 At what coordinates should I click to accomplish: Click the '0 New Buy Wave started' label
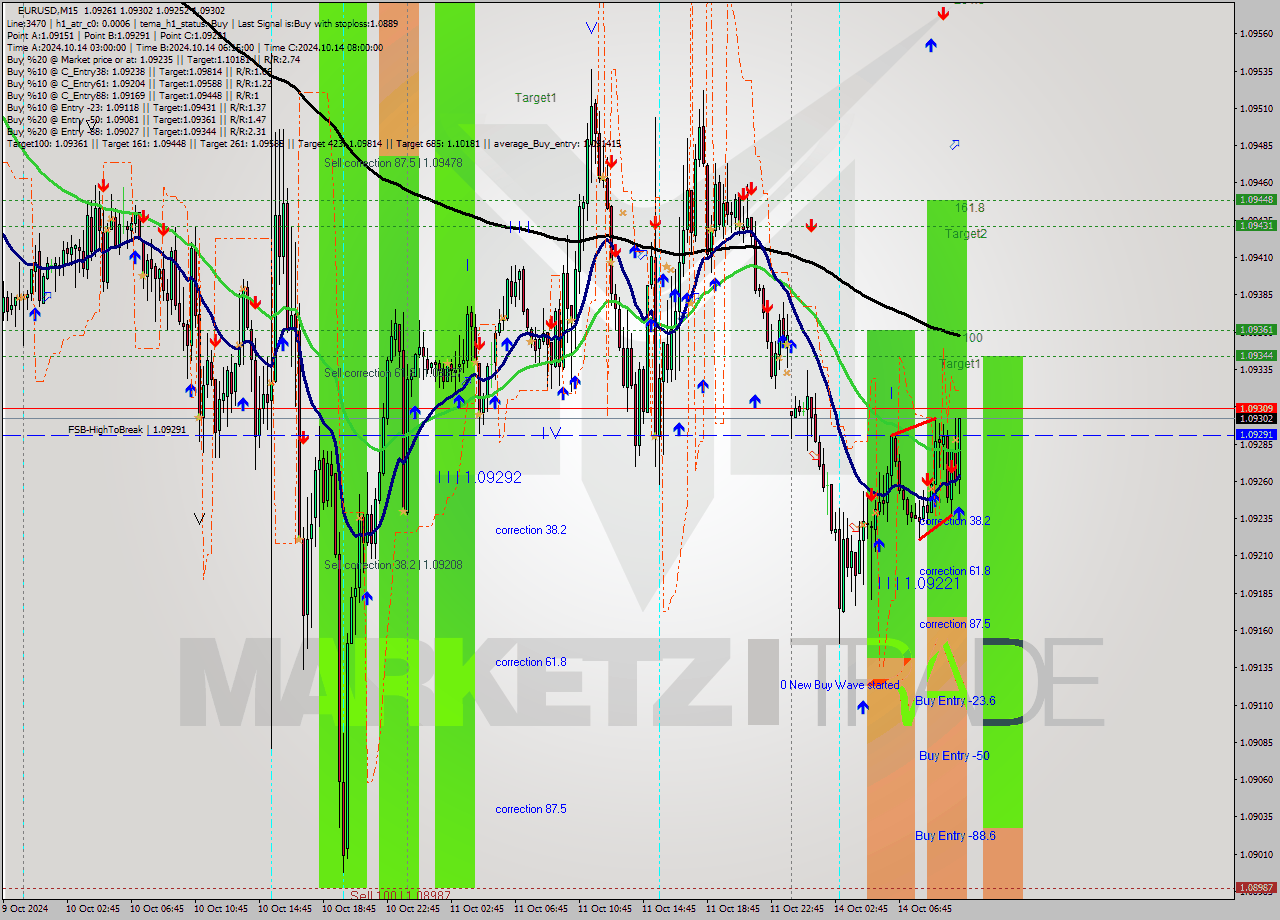[840, 685]
